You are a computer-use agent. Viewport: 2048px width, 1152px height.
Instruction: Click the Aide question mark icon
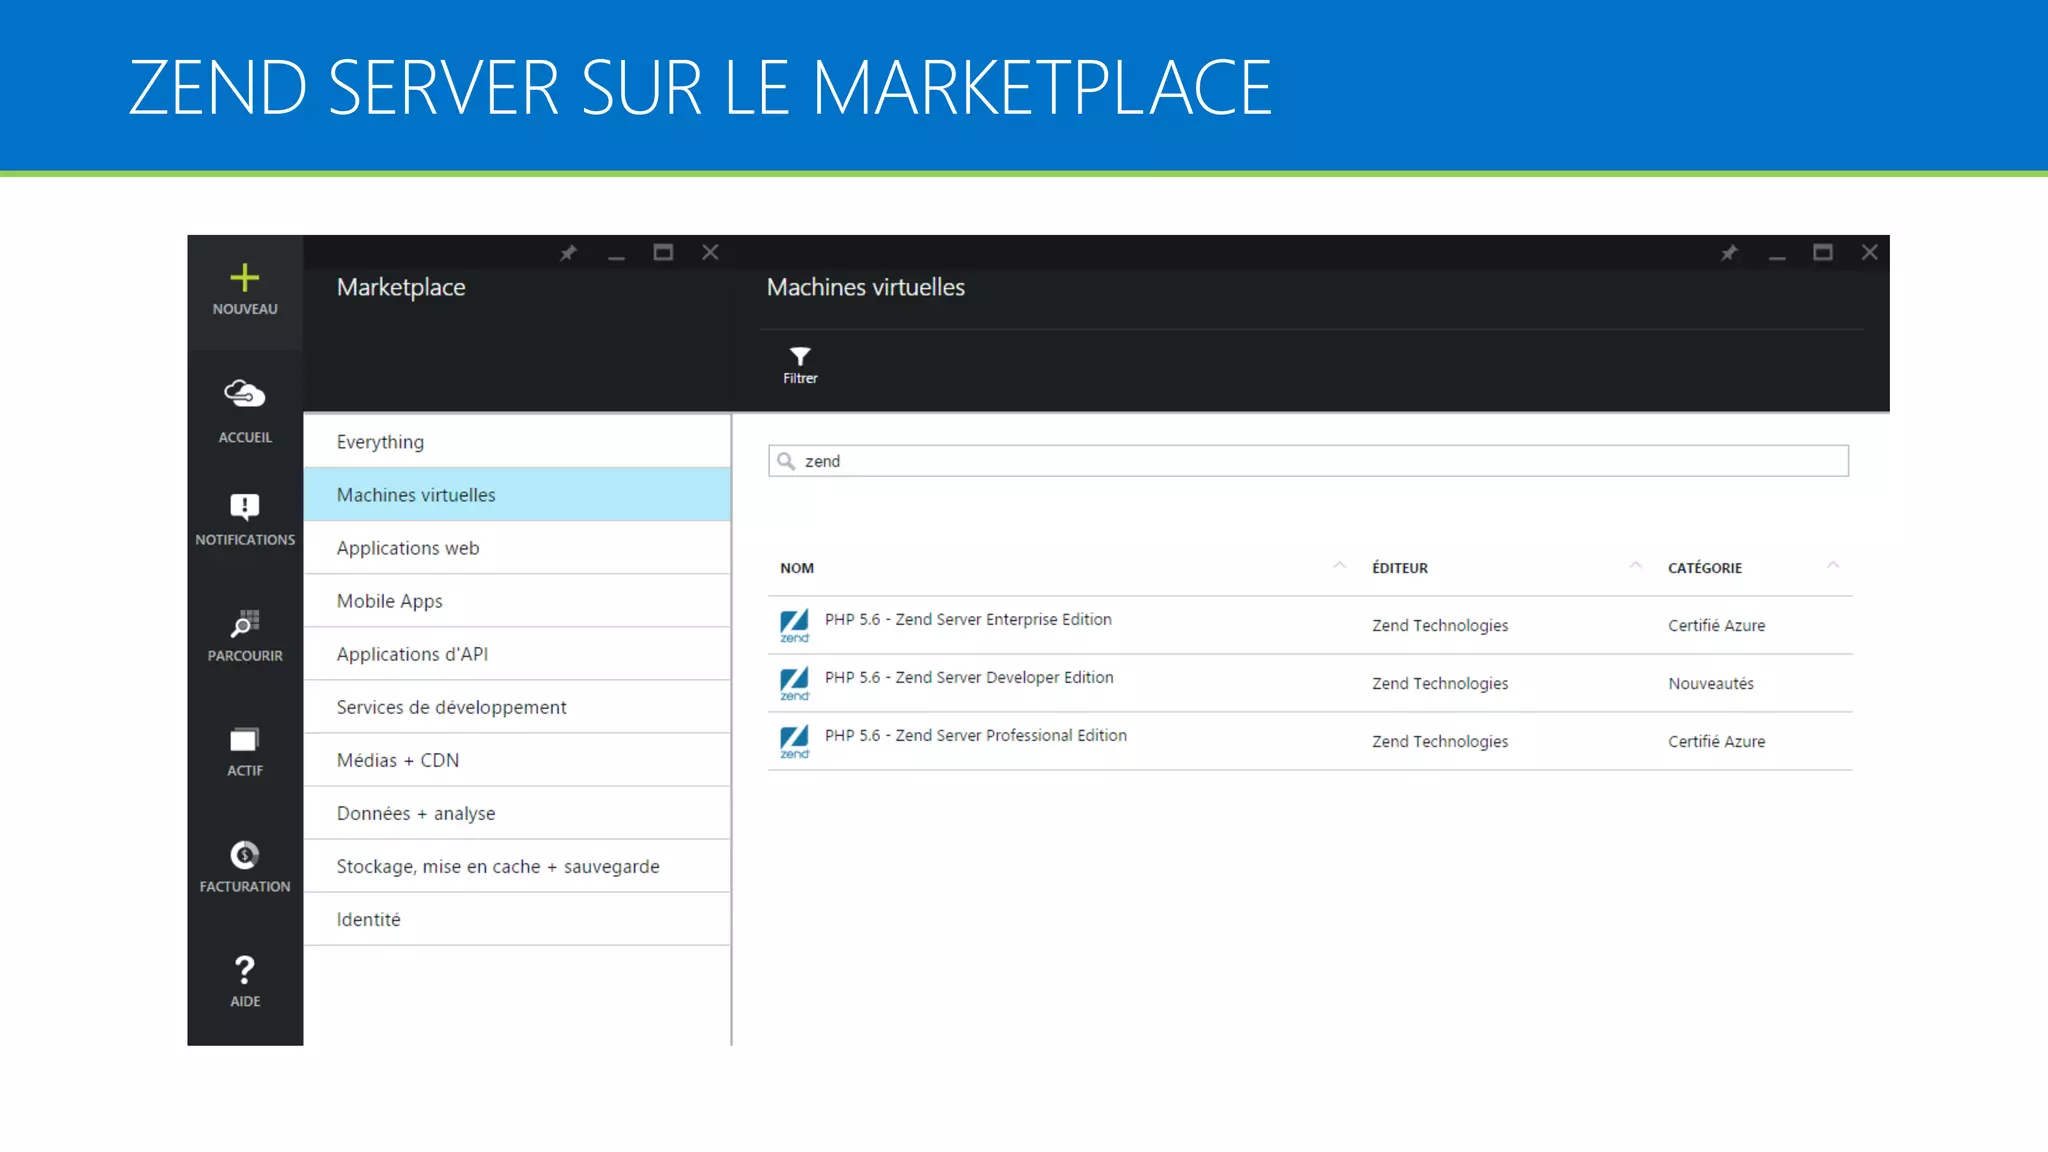pyautogui.click(x=245, y=970)
